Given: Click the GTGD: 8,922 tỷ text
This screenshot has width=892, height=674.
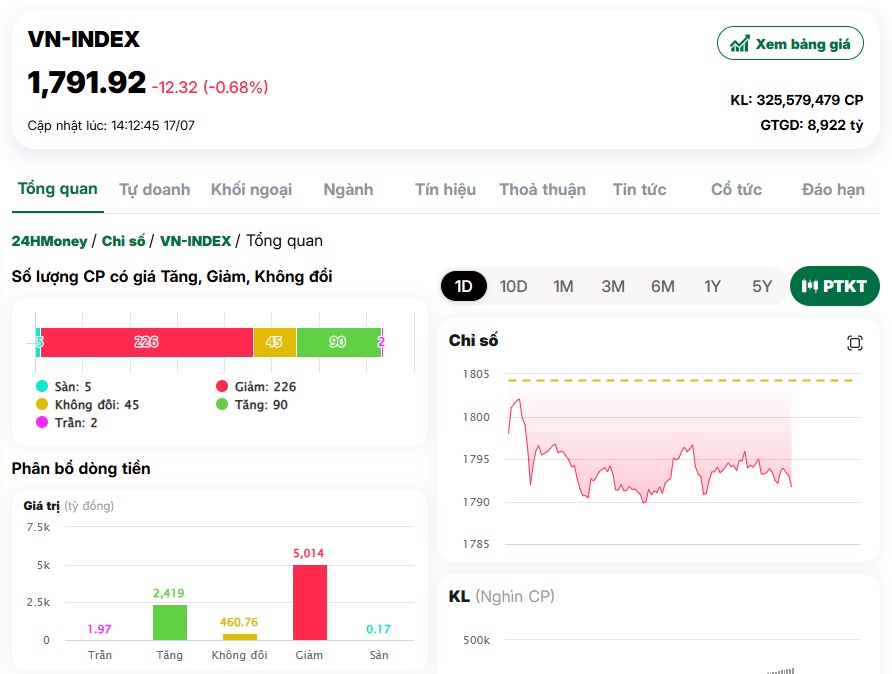Looking at the screenshot, I should 812,125.
